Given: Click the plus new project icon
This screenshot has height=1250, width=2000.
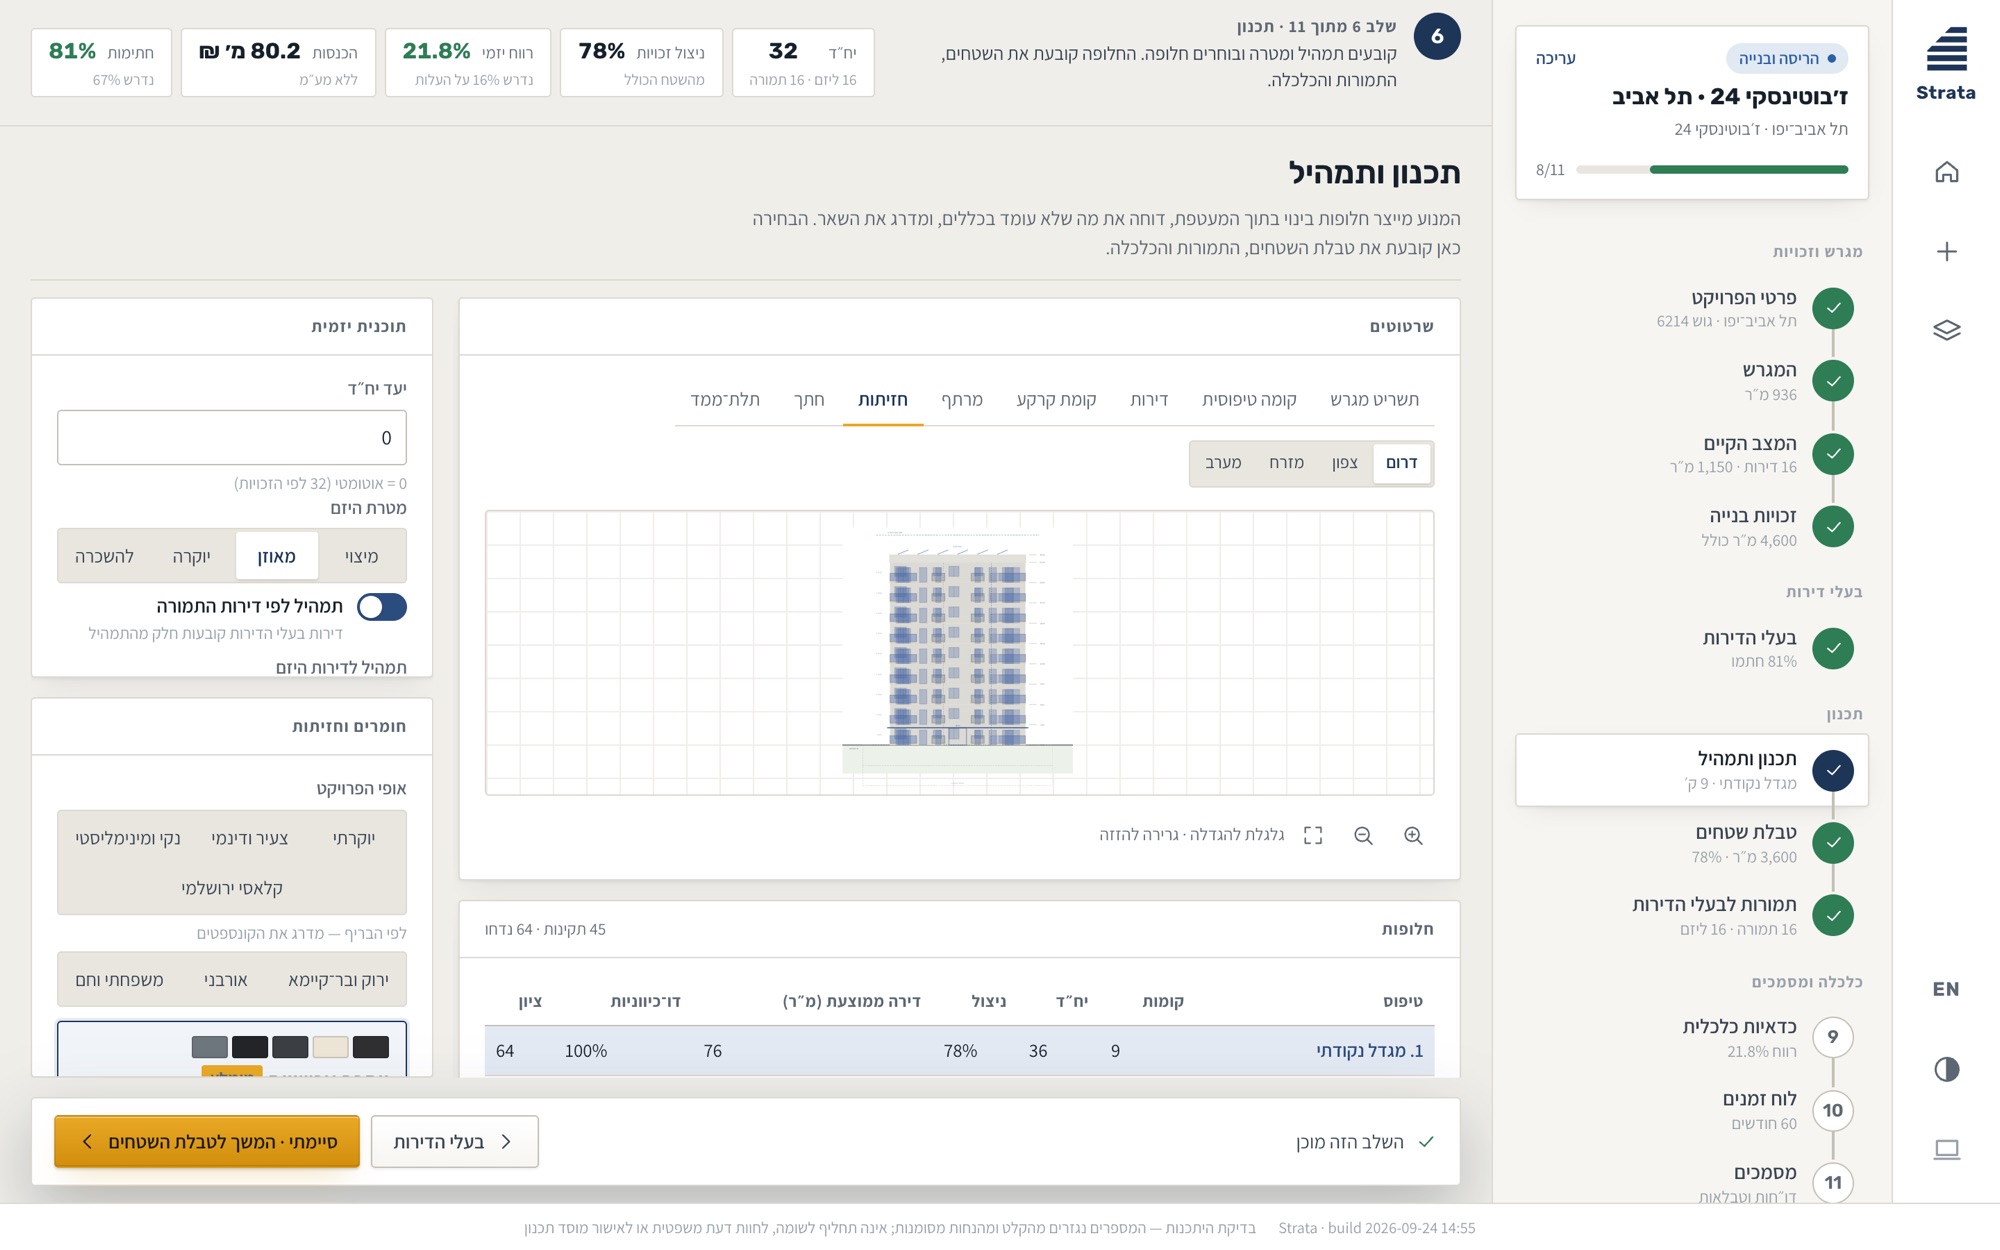Looking at the screenshot, I should tap(1946, 251).
